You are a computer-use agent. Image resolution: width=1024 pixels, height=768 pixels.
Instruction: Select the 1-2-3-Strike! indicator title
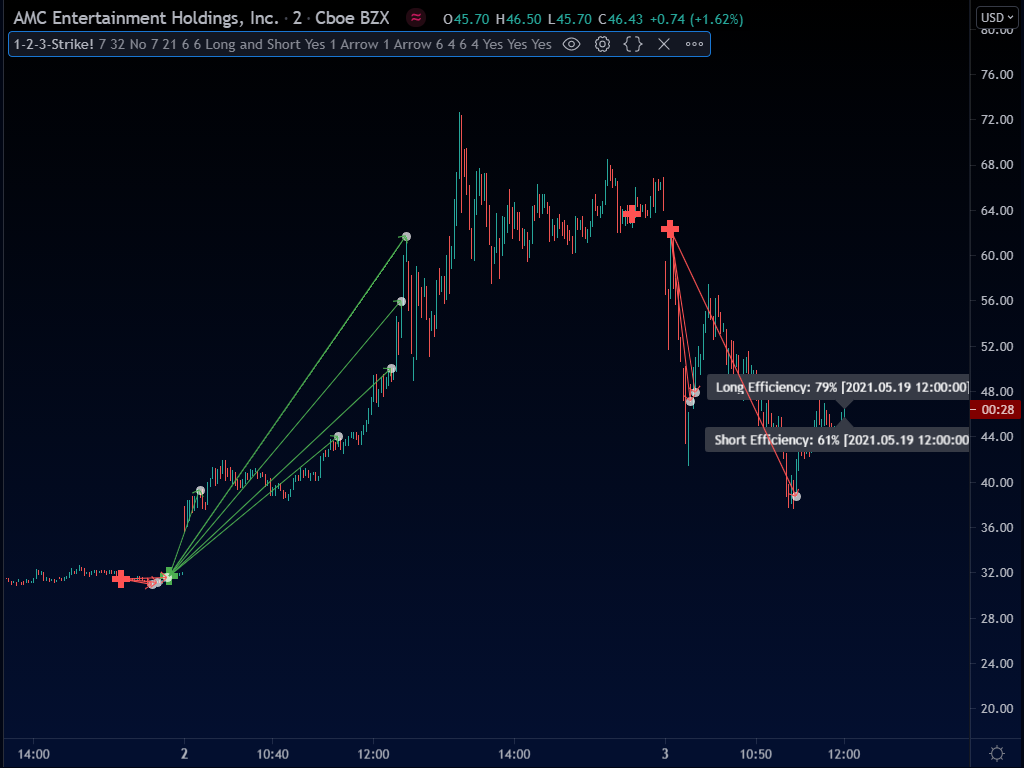coord(52,44)
